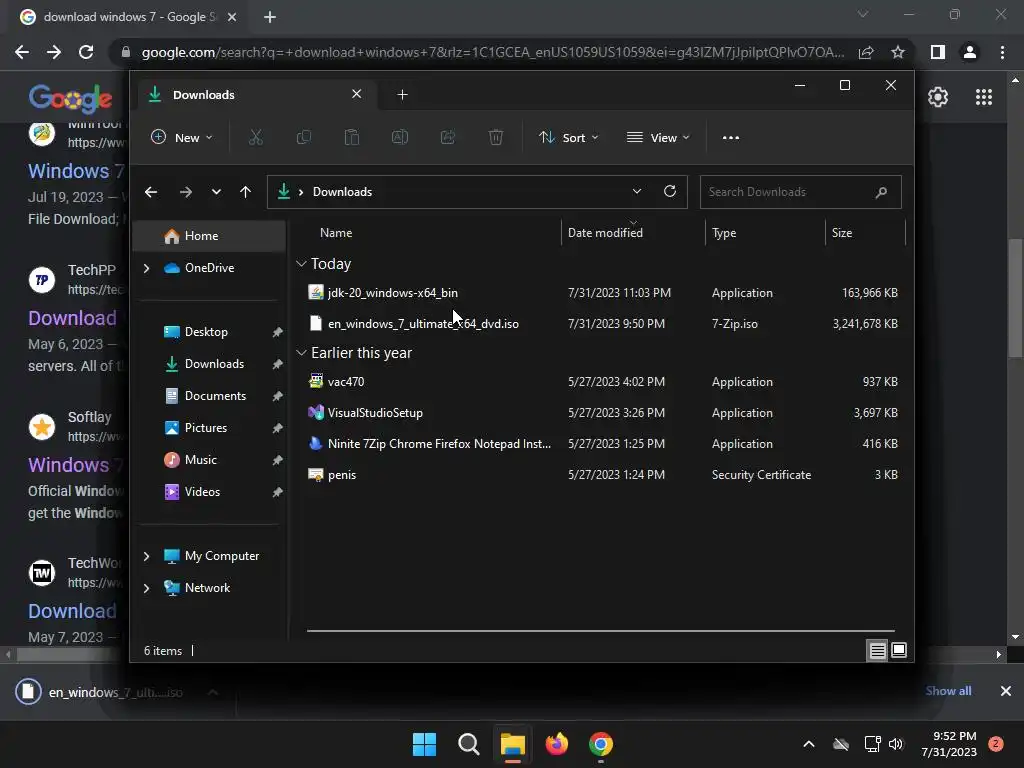The image size is (1024, 768).
Task: Sort by Name column header
Action: click(x=429, y=232)
